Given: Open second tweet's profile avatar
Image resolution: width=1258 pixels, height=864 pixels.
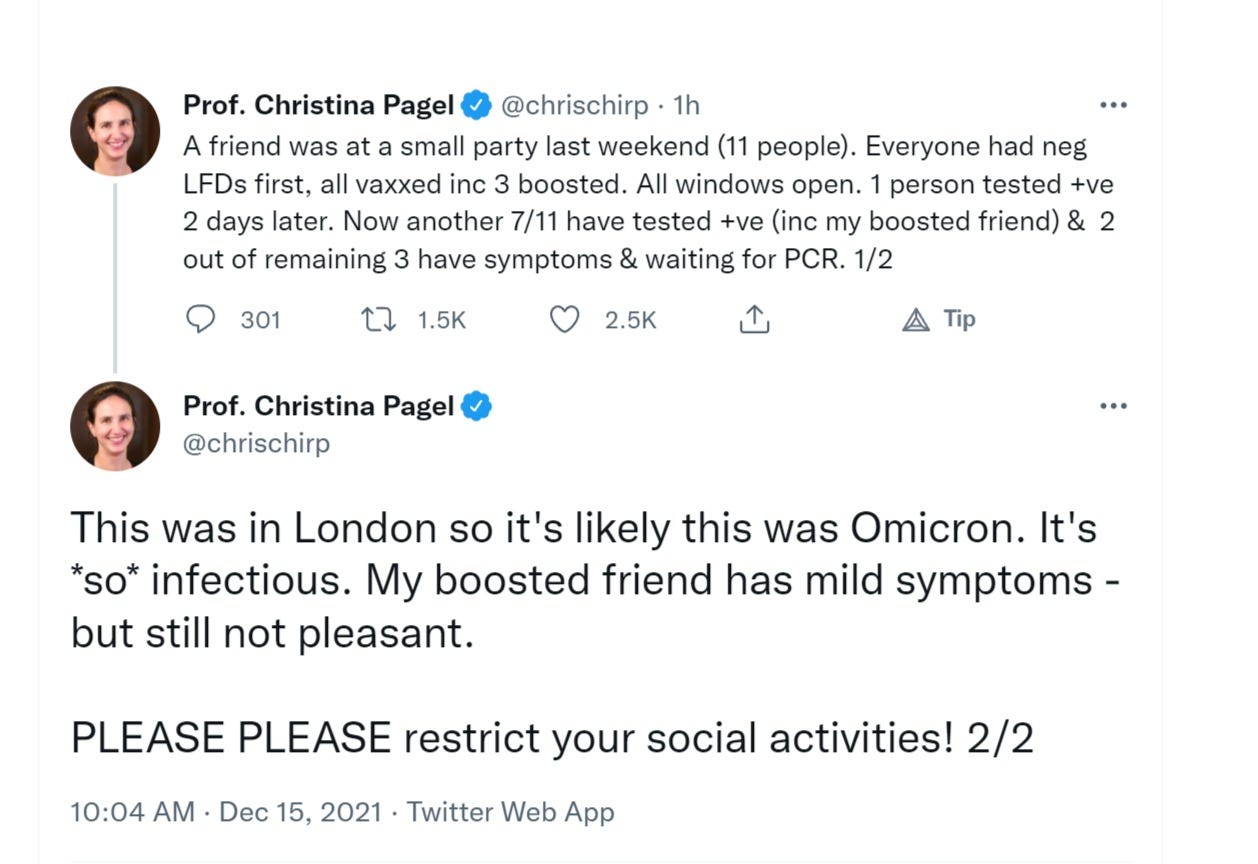Looking at the screenshot, I should click(115, 426).
